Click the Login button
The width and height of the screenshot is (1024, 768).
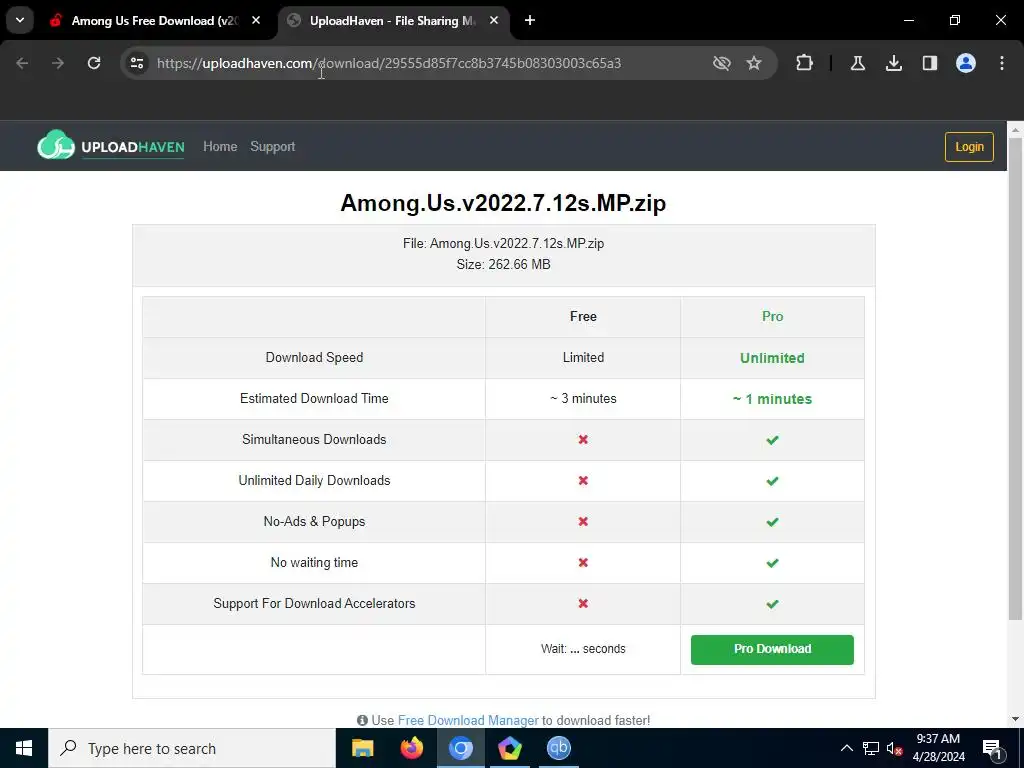(969, 147)
